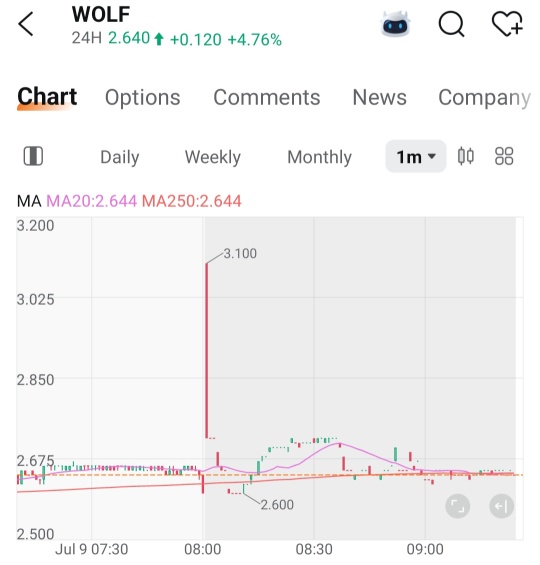Toggle the split panel layout icon

pos(33,156)
